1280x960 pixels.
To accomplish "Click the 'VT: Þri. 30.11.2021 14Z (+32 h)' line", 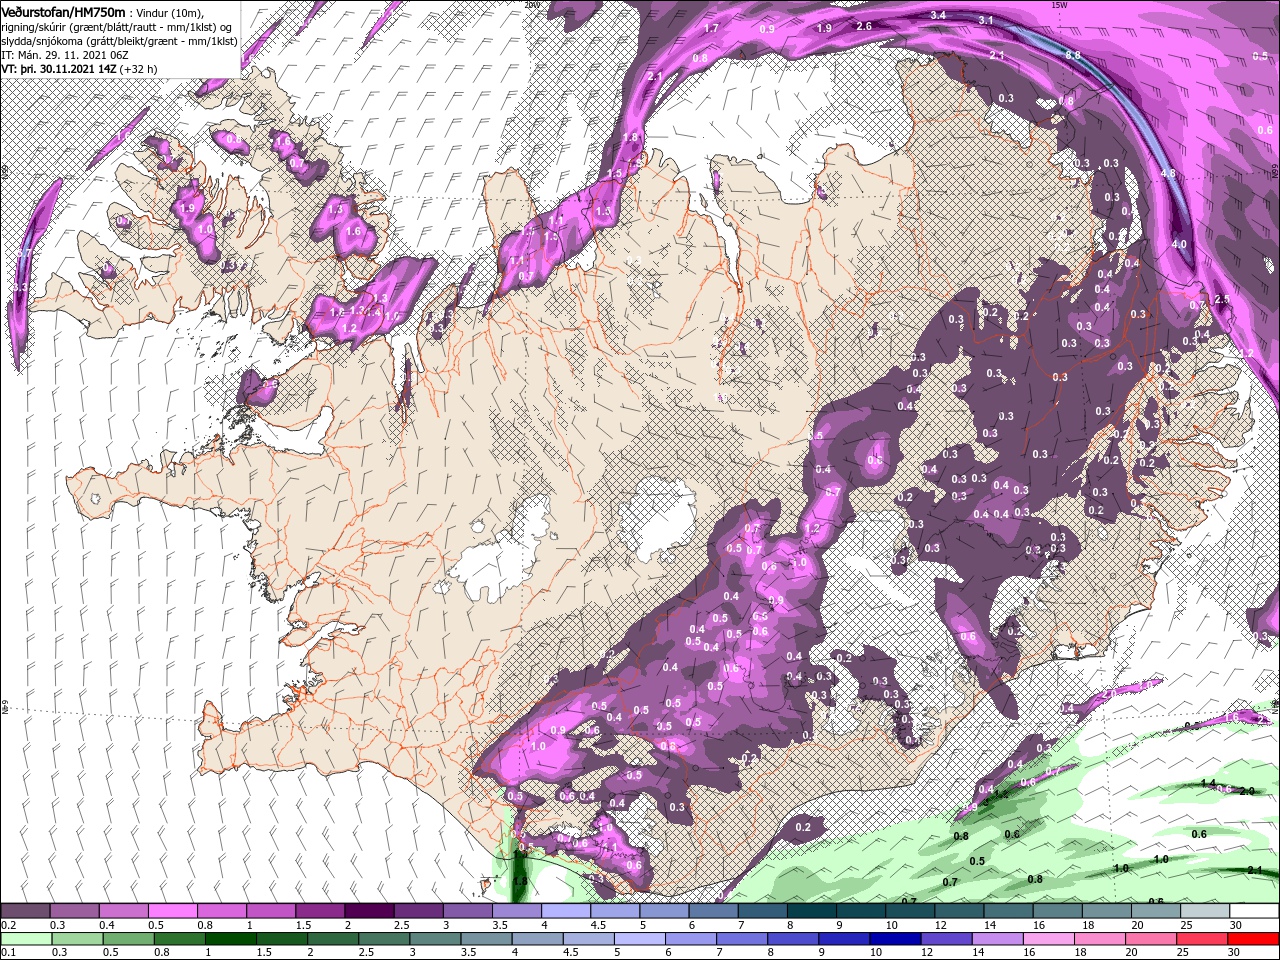I will [78, 69].
